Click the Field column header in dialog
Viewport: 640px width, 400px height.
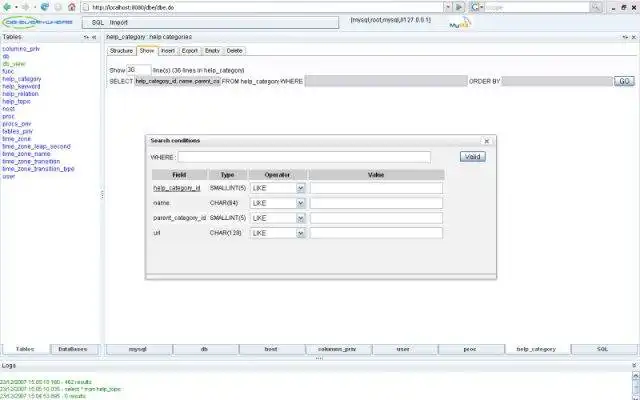(179, 175)
